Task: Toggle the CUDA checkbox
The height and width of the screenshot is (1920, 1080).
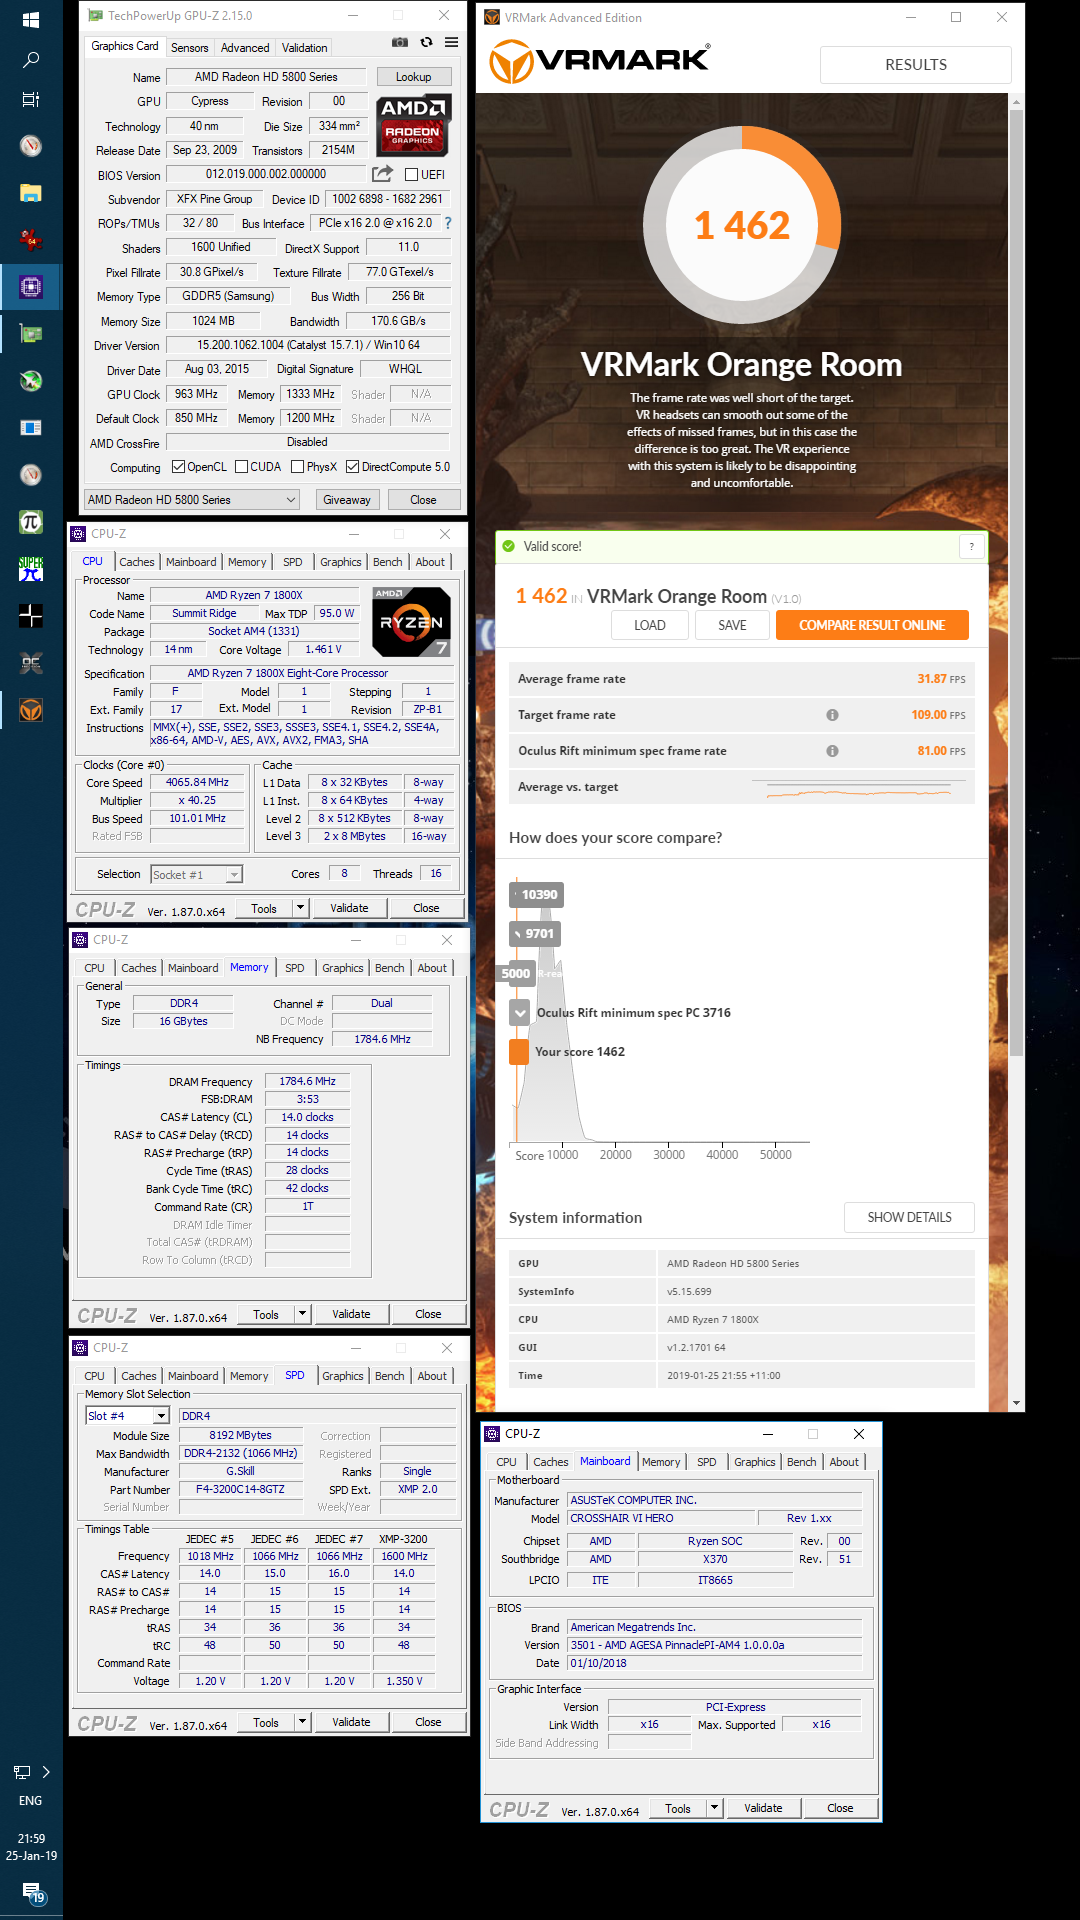Action: [241, 467]
